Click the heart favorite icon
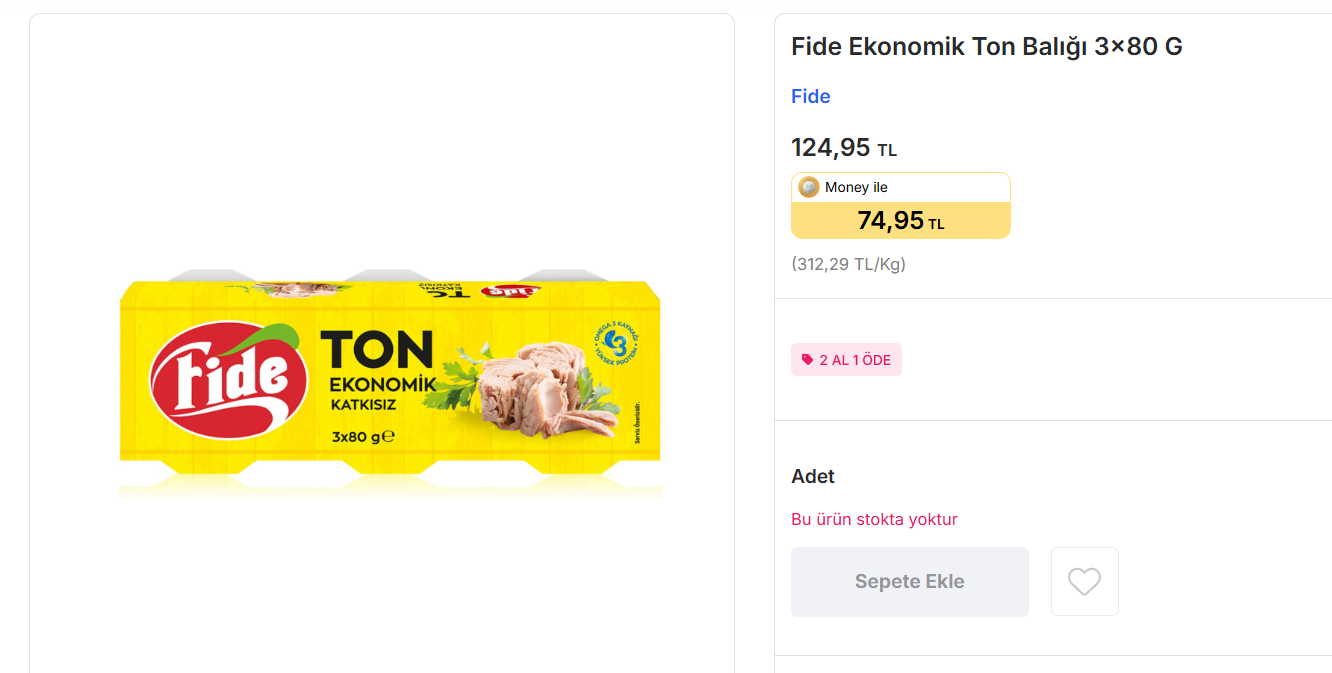This screenshot has height=673, width=1332. [x=1084, y=582]
